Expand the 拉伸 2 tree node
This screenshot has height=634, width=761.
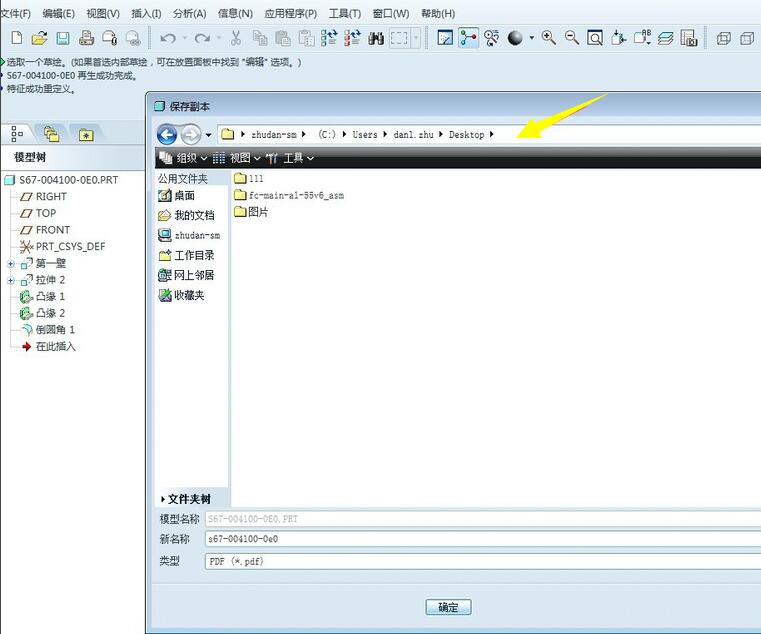[11, 281]
